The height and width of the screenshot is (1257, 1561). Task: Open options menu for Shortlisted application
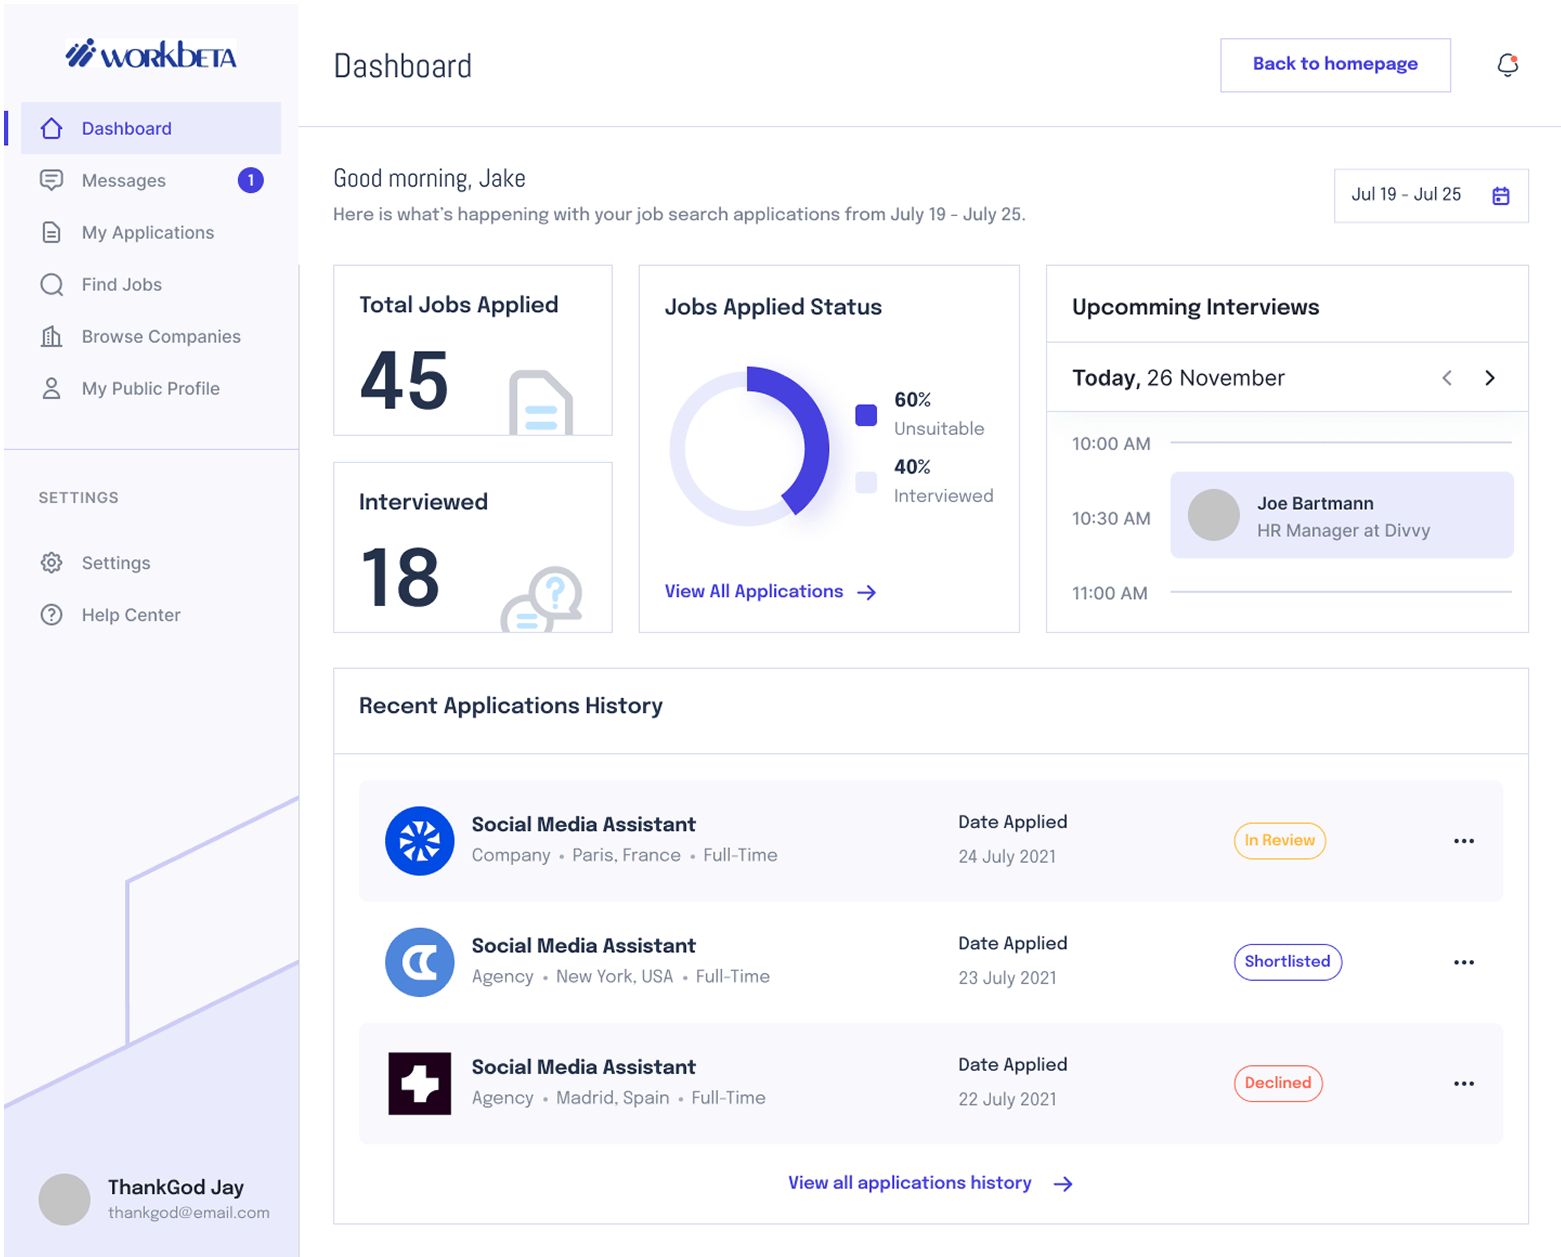coord(1464,962)
